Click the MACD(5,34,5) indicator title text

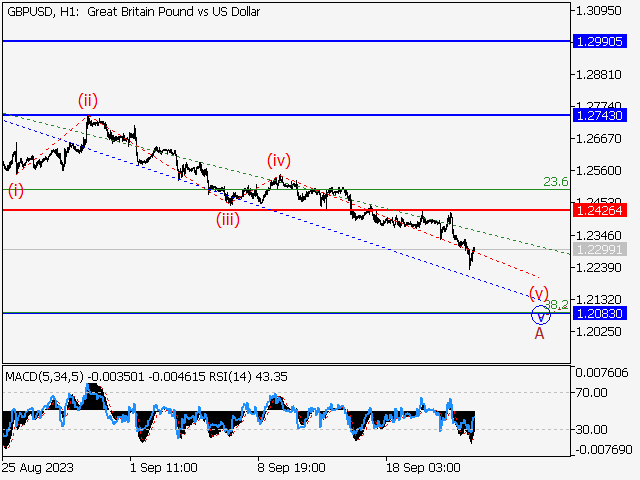pyautogui.click(x=44, y=376)
